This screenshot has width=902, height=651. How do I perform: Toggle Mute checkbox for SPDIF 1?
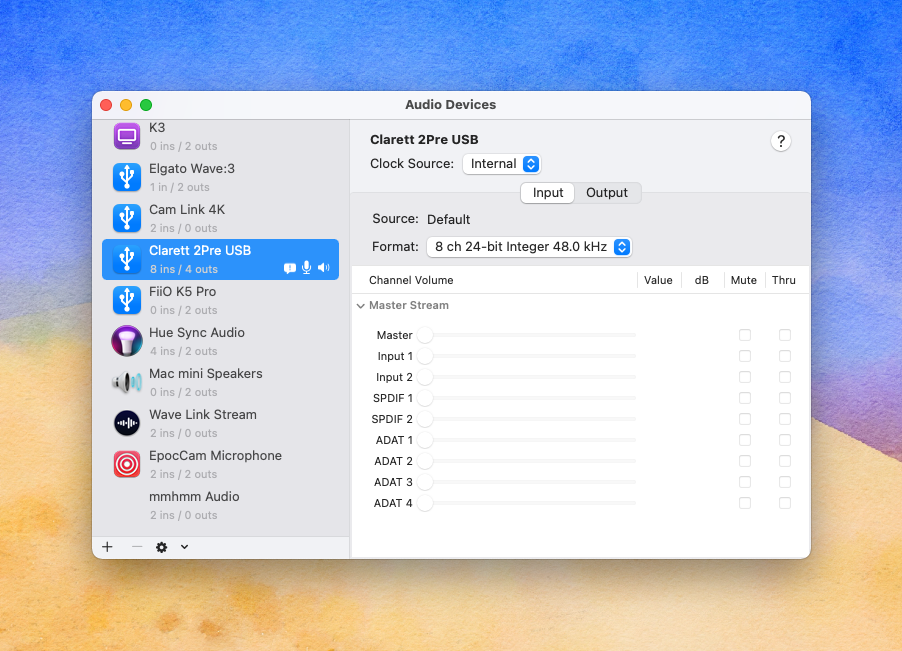pos(745,398)
